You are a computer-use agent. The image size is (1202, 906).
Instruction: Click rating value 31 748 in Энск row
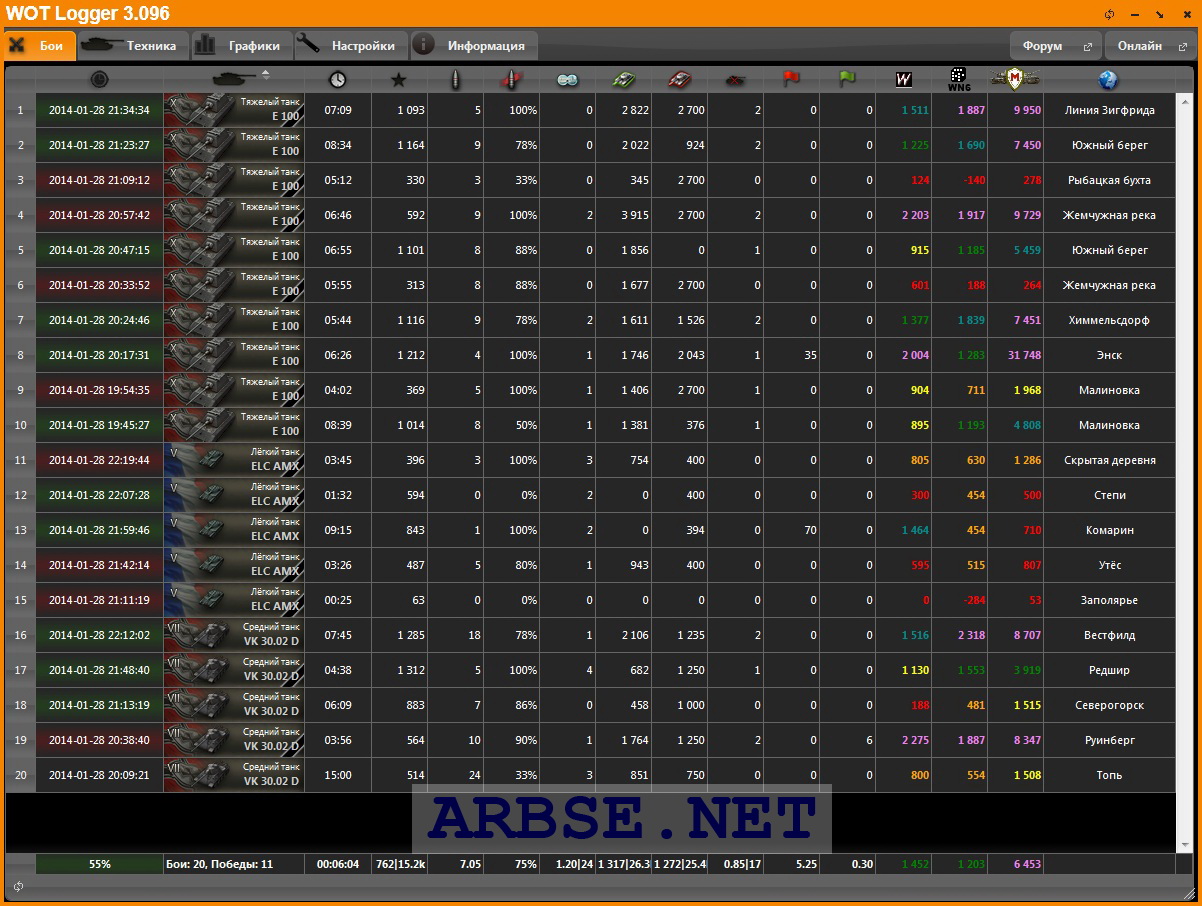[1025, 355]
